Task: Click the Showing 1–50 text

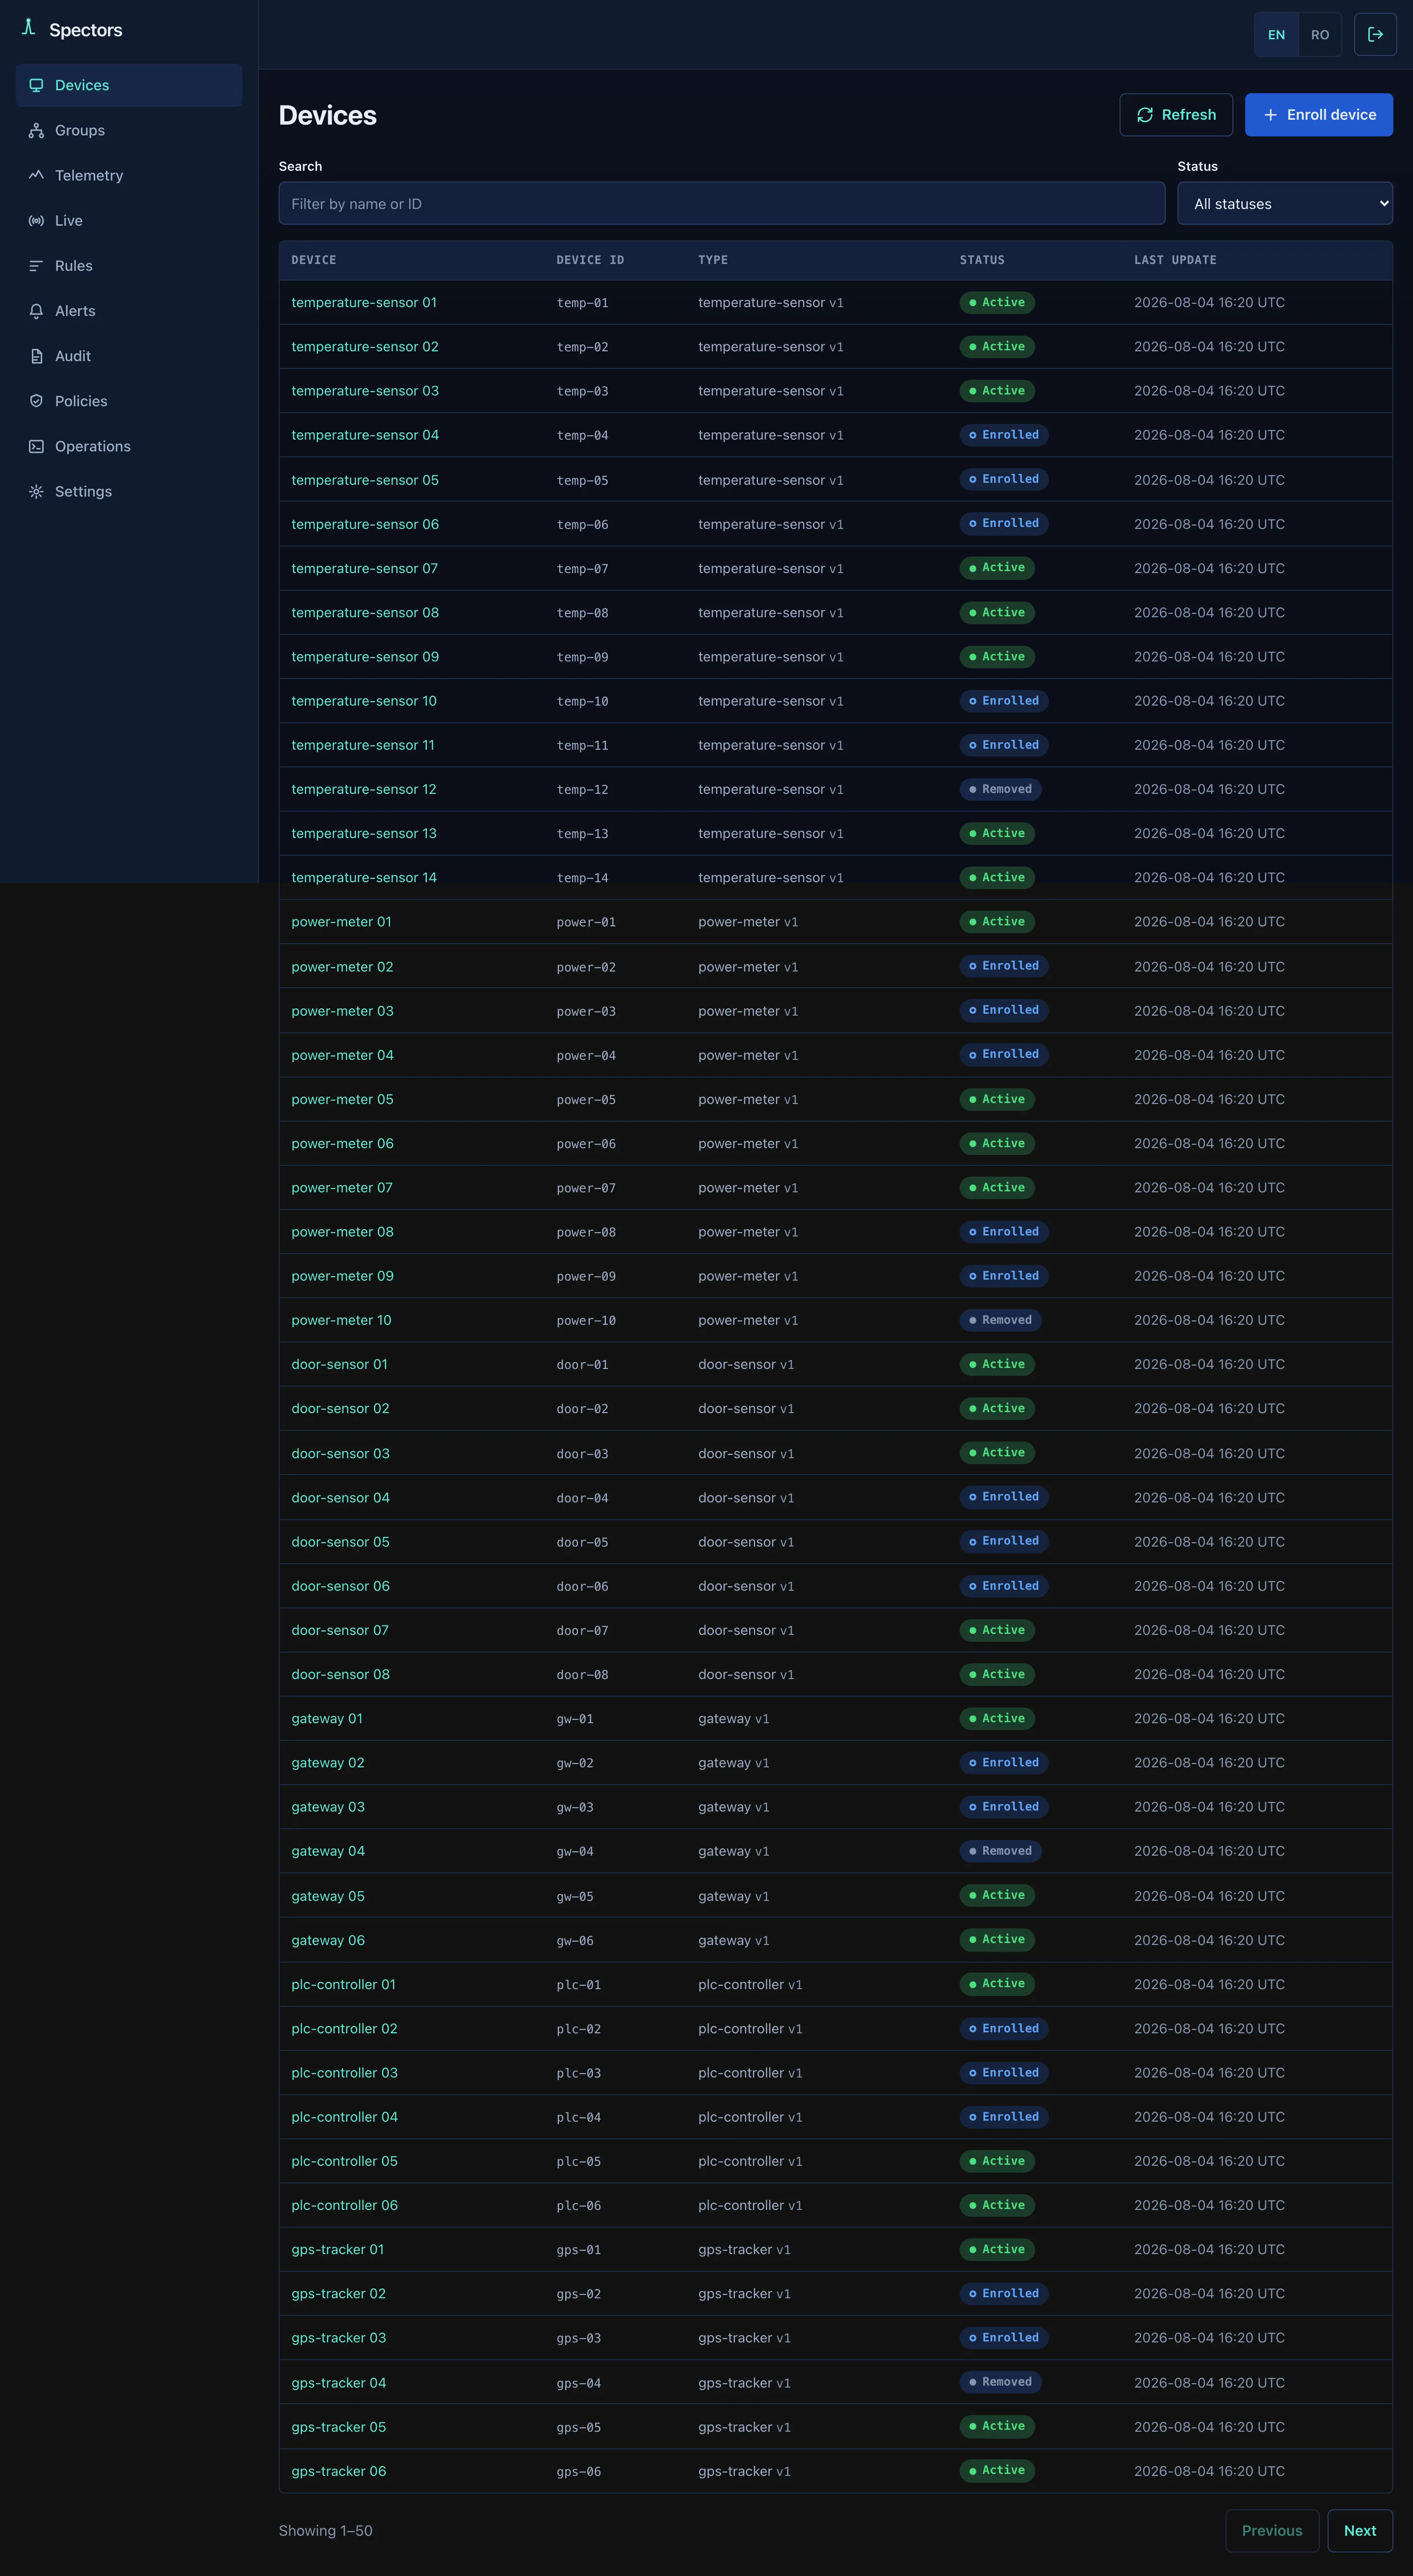Action: tap(325, 2530)
